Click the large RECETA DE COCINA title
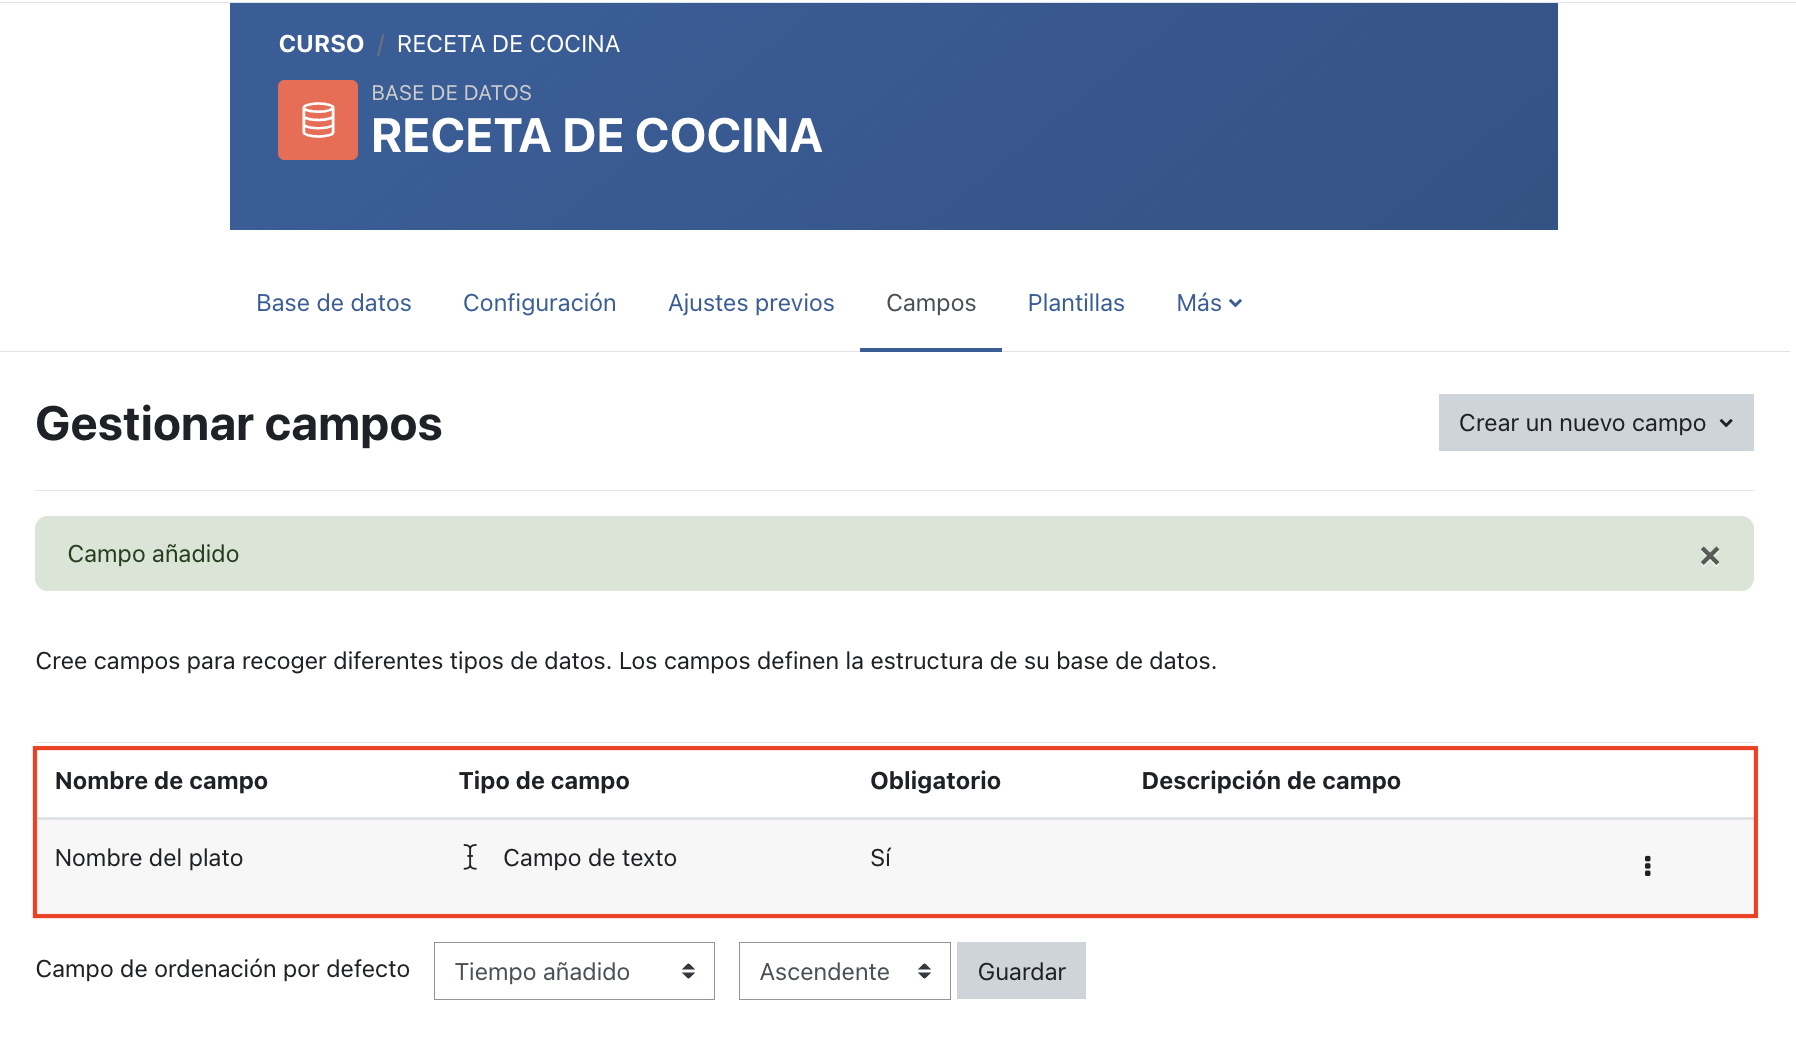Screen dimensions: 1796x1050 [596, 136]
